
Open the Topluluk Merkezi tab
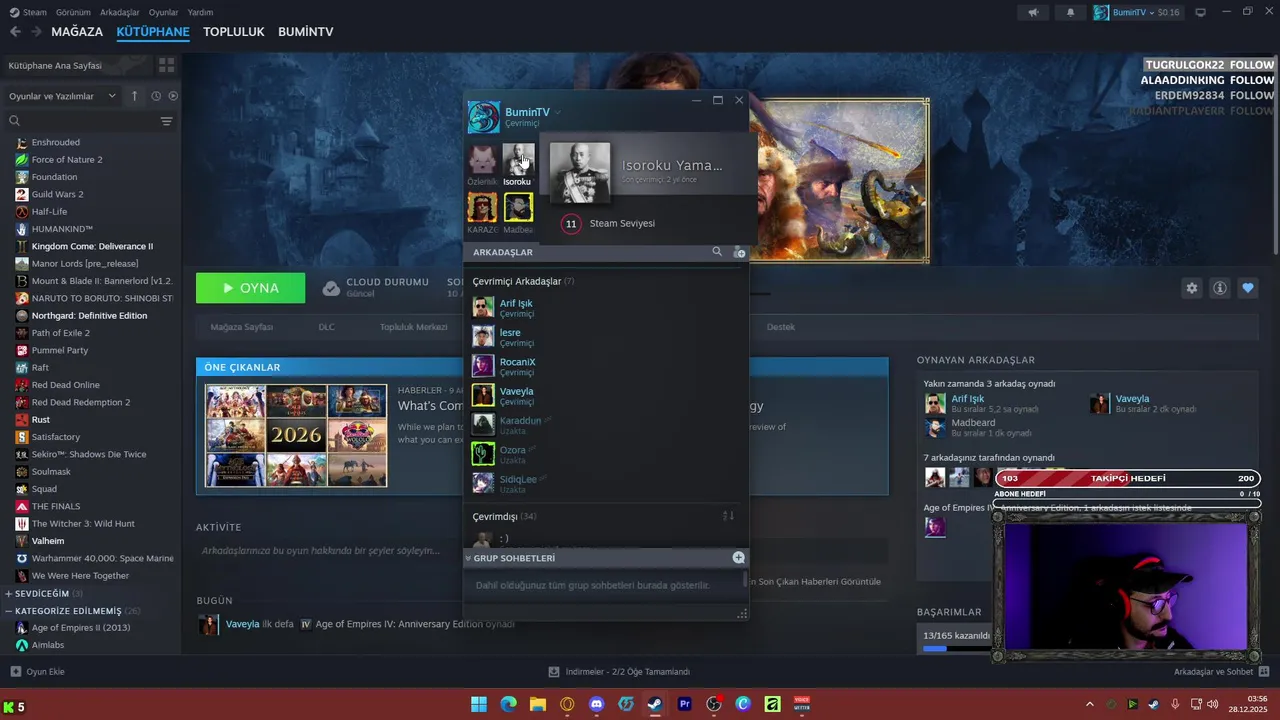(x=414, y=327)
